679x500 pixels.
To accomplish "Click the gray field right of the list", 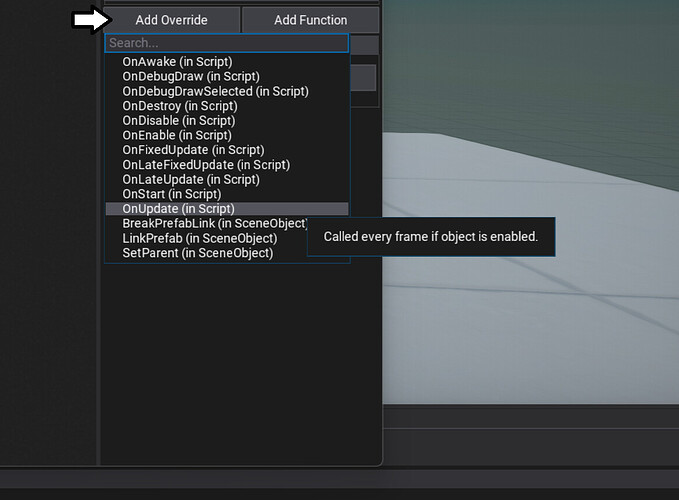I will 363,78.
